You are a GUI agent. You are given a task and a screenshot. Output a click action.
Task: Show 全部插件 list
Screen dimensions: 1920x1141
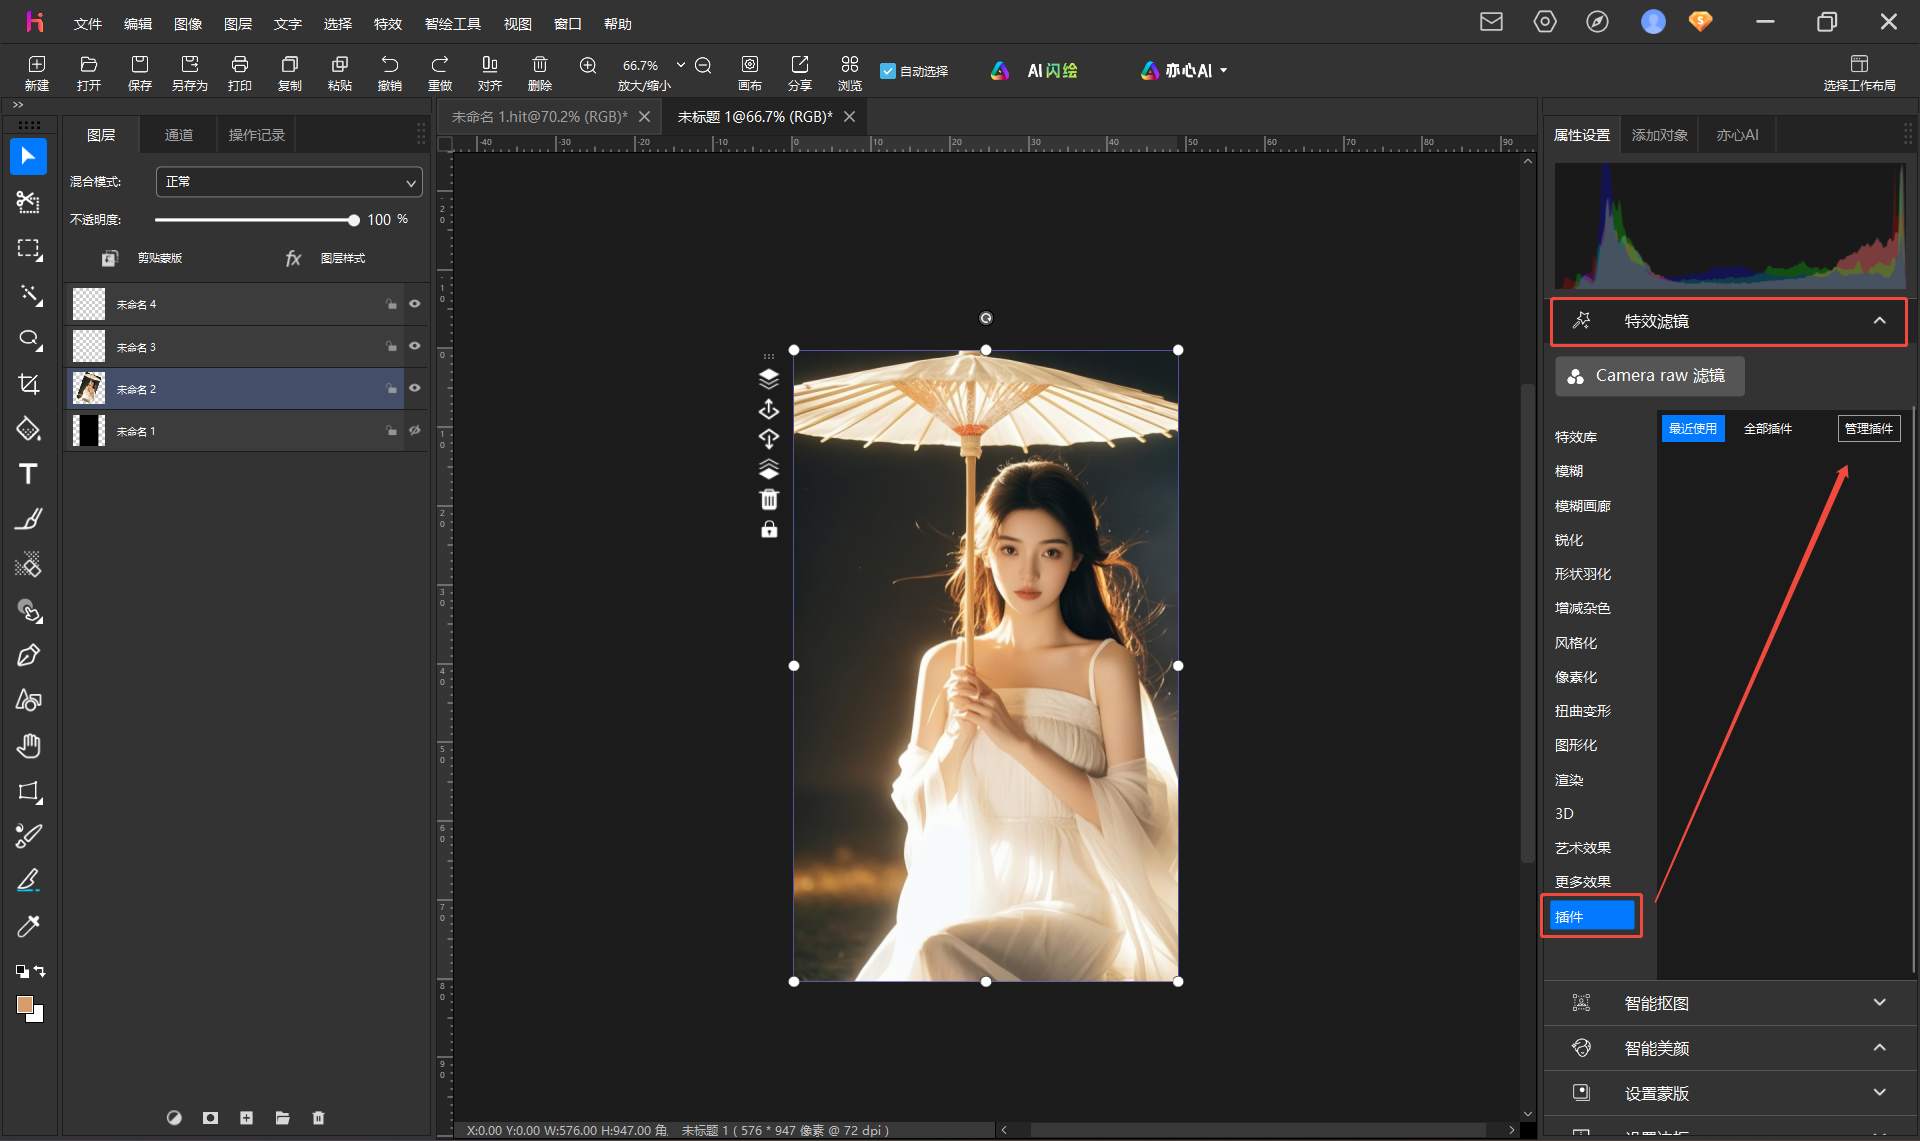(x=1768, y=429)
